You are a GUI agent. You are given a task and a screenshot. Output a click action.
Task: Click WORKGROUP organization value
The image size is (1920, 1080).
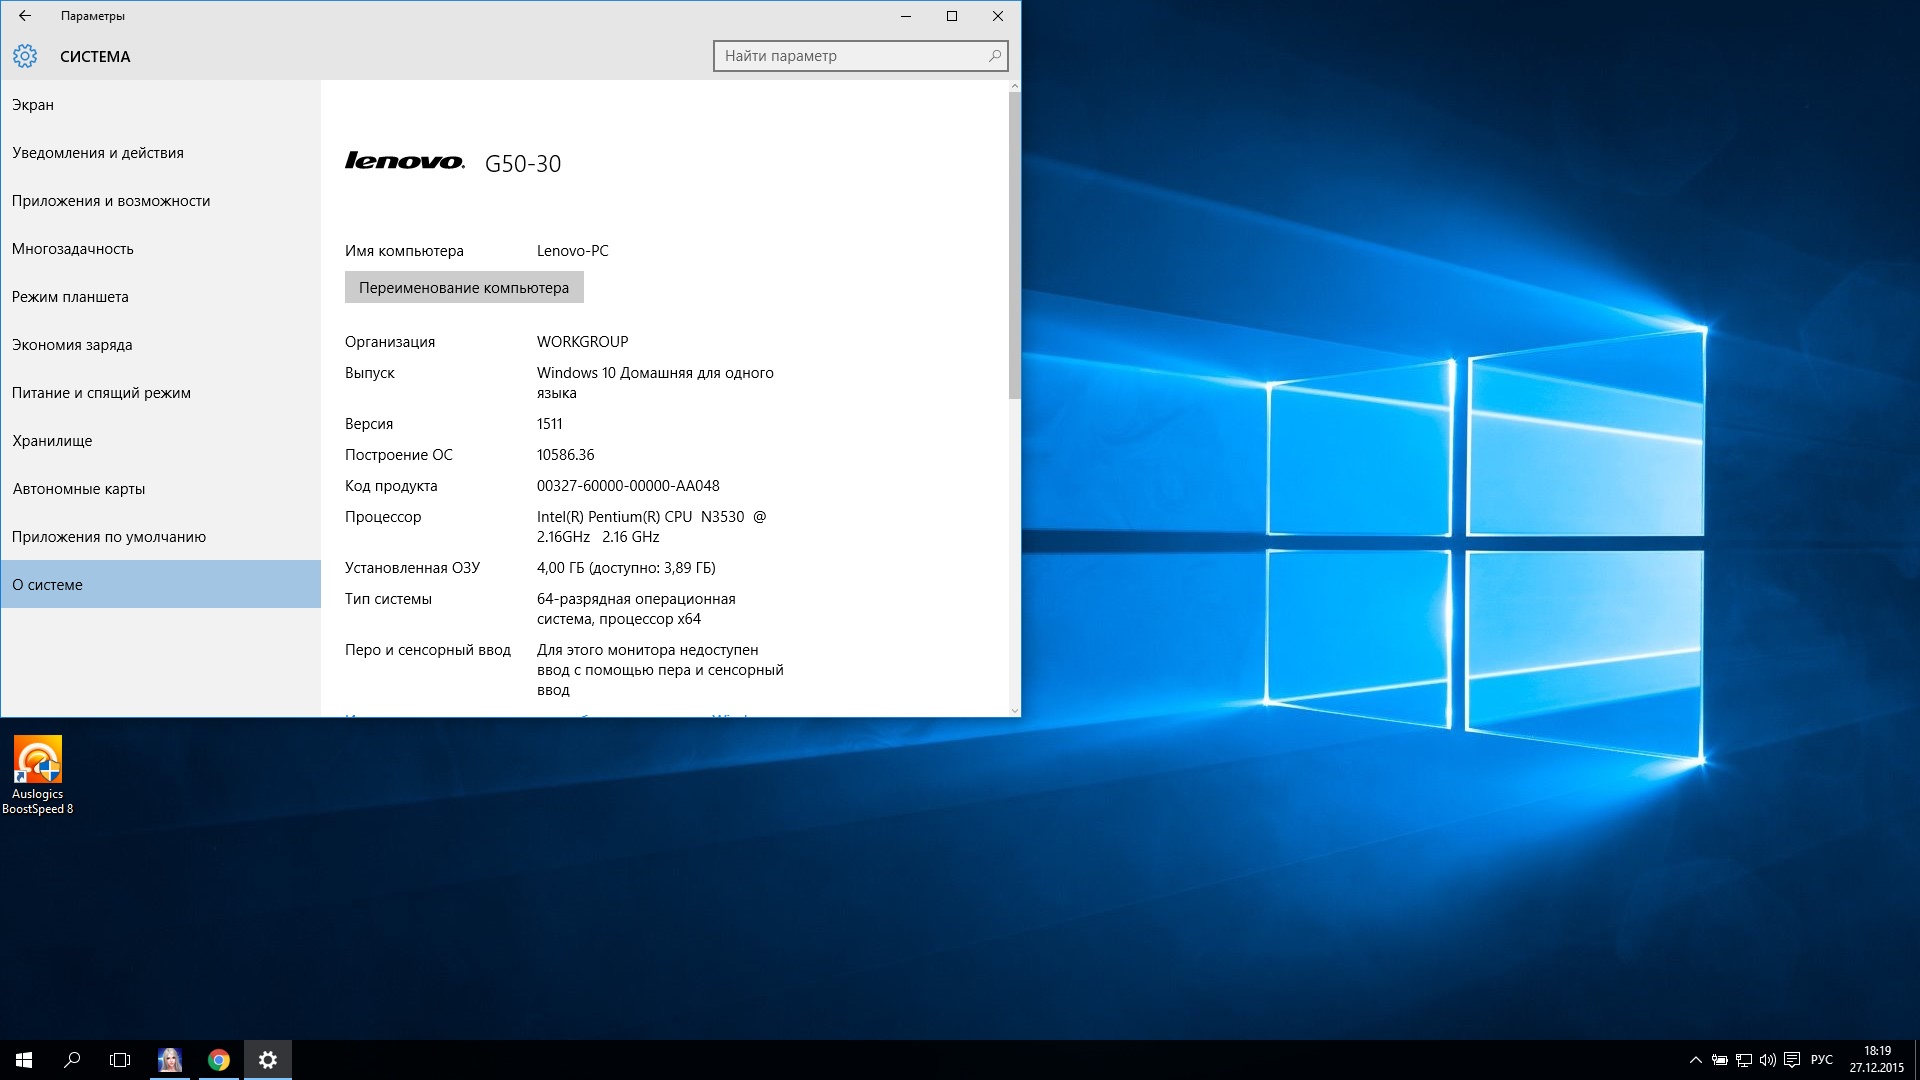point(582,342)
